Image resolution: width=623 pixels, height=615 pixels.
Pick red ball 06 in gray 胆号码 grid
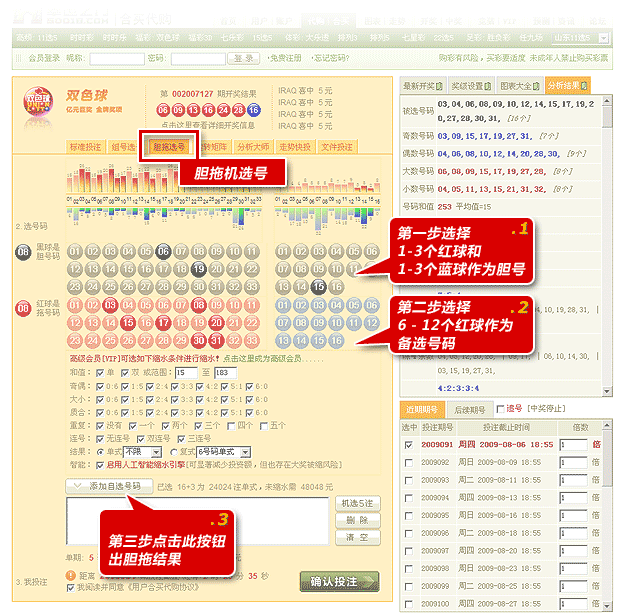pos(163,251)
